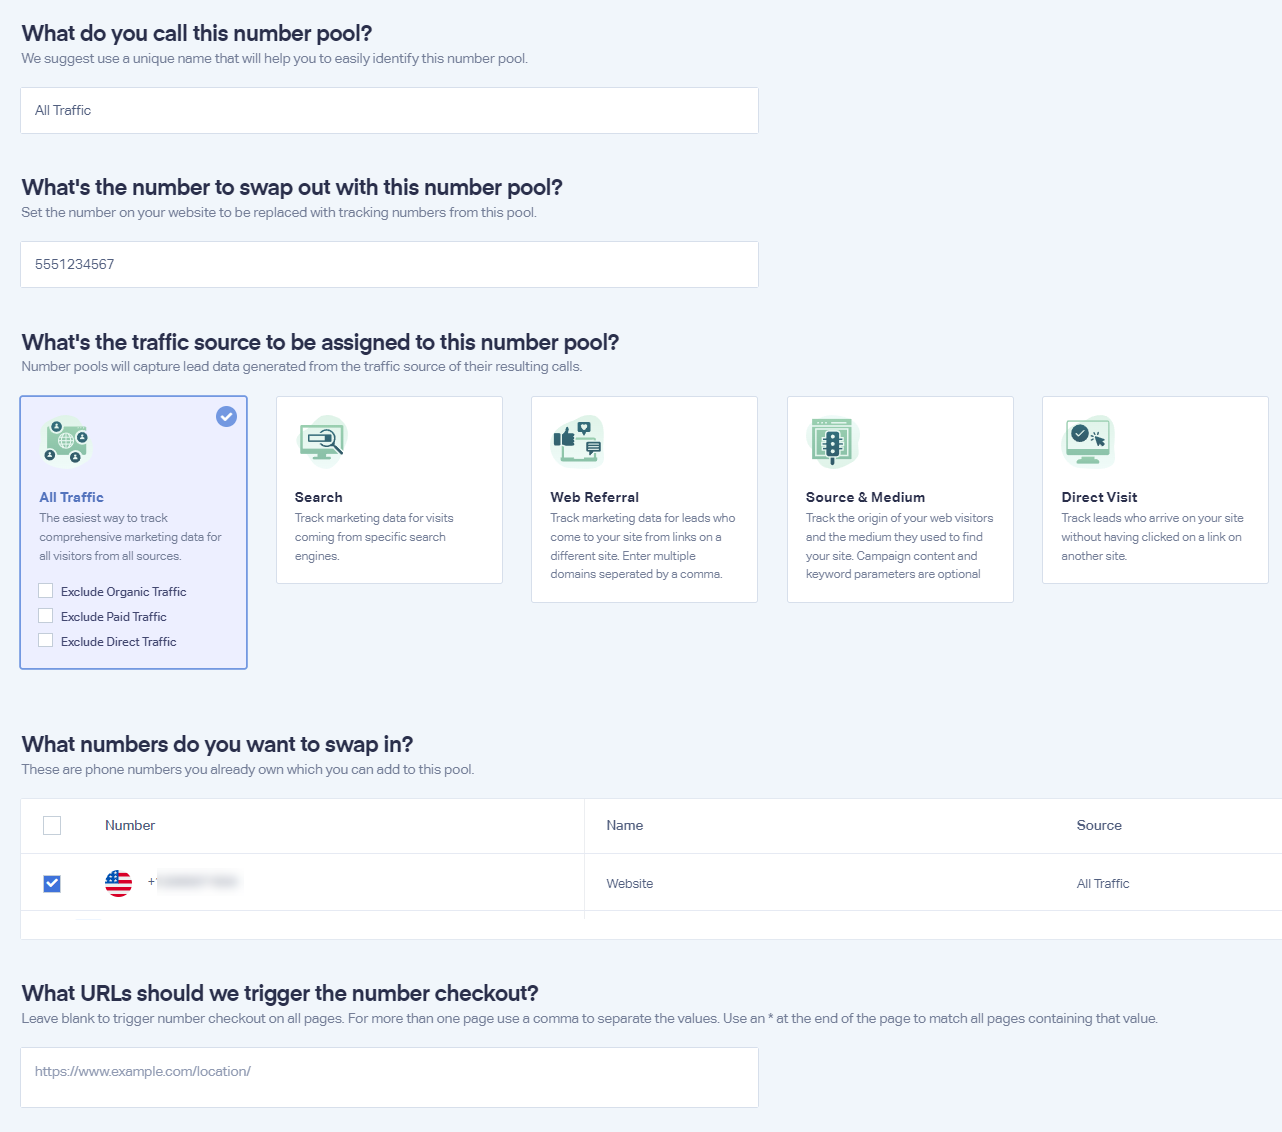Image resolution: width=1282 pixels, height=1132 pixels.
Task: Select the Direct Visit card description
Action: pyautogui.click(x=1152, y=537)
